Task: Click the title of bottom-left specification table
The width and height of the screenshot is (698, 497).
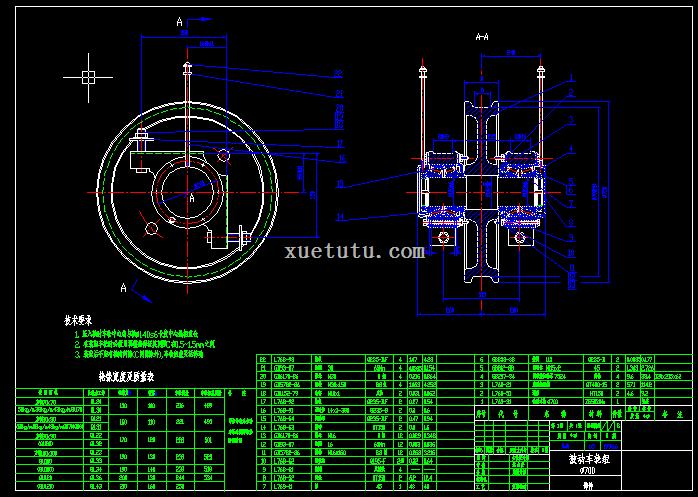Action: pyautogui.click(x=125, y=378)
